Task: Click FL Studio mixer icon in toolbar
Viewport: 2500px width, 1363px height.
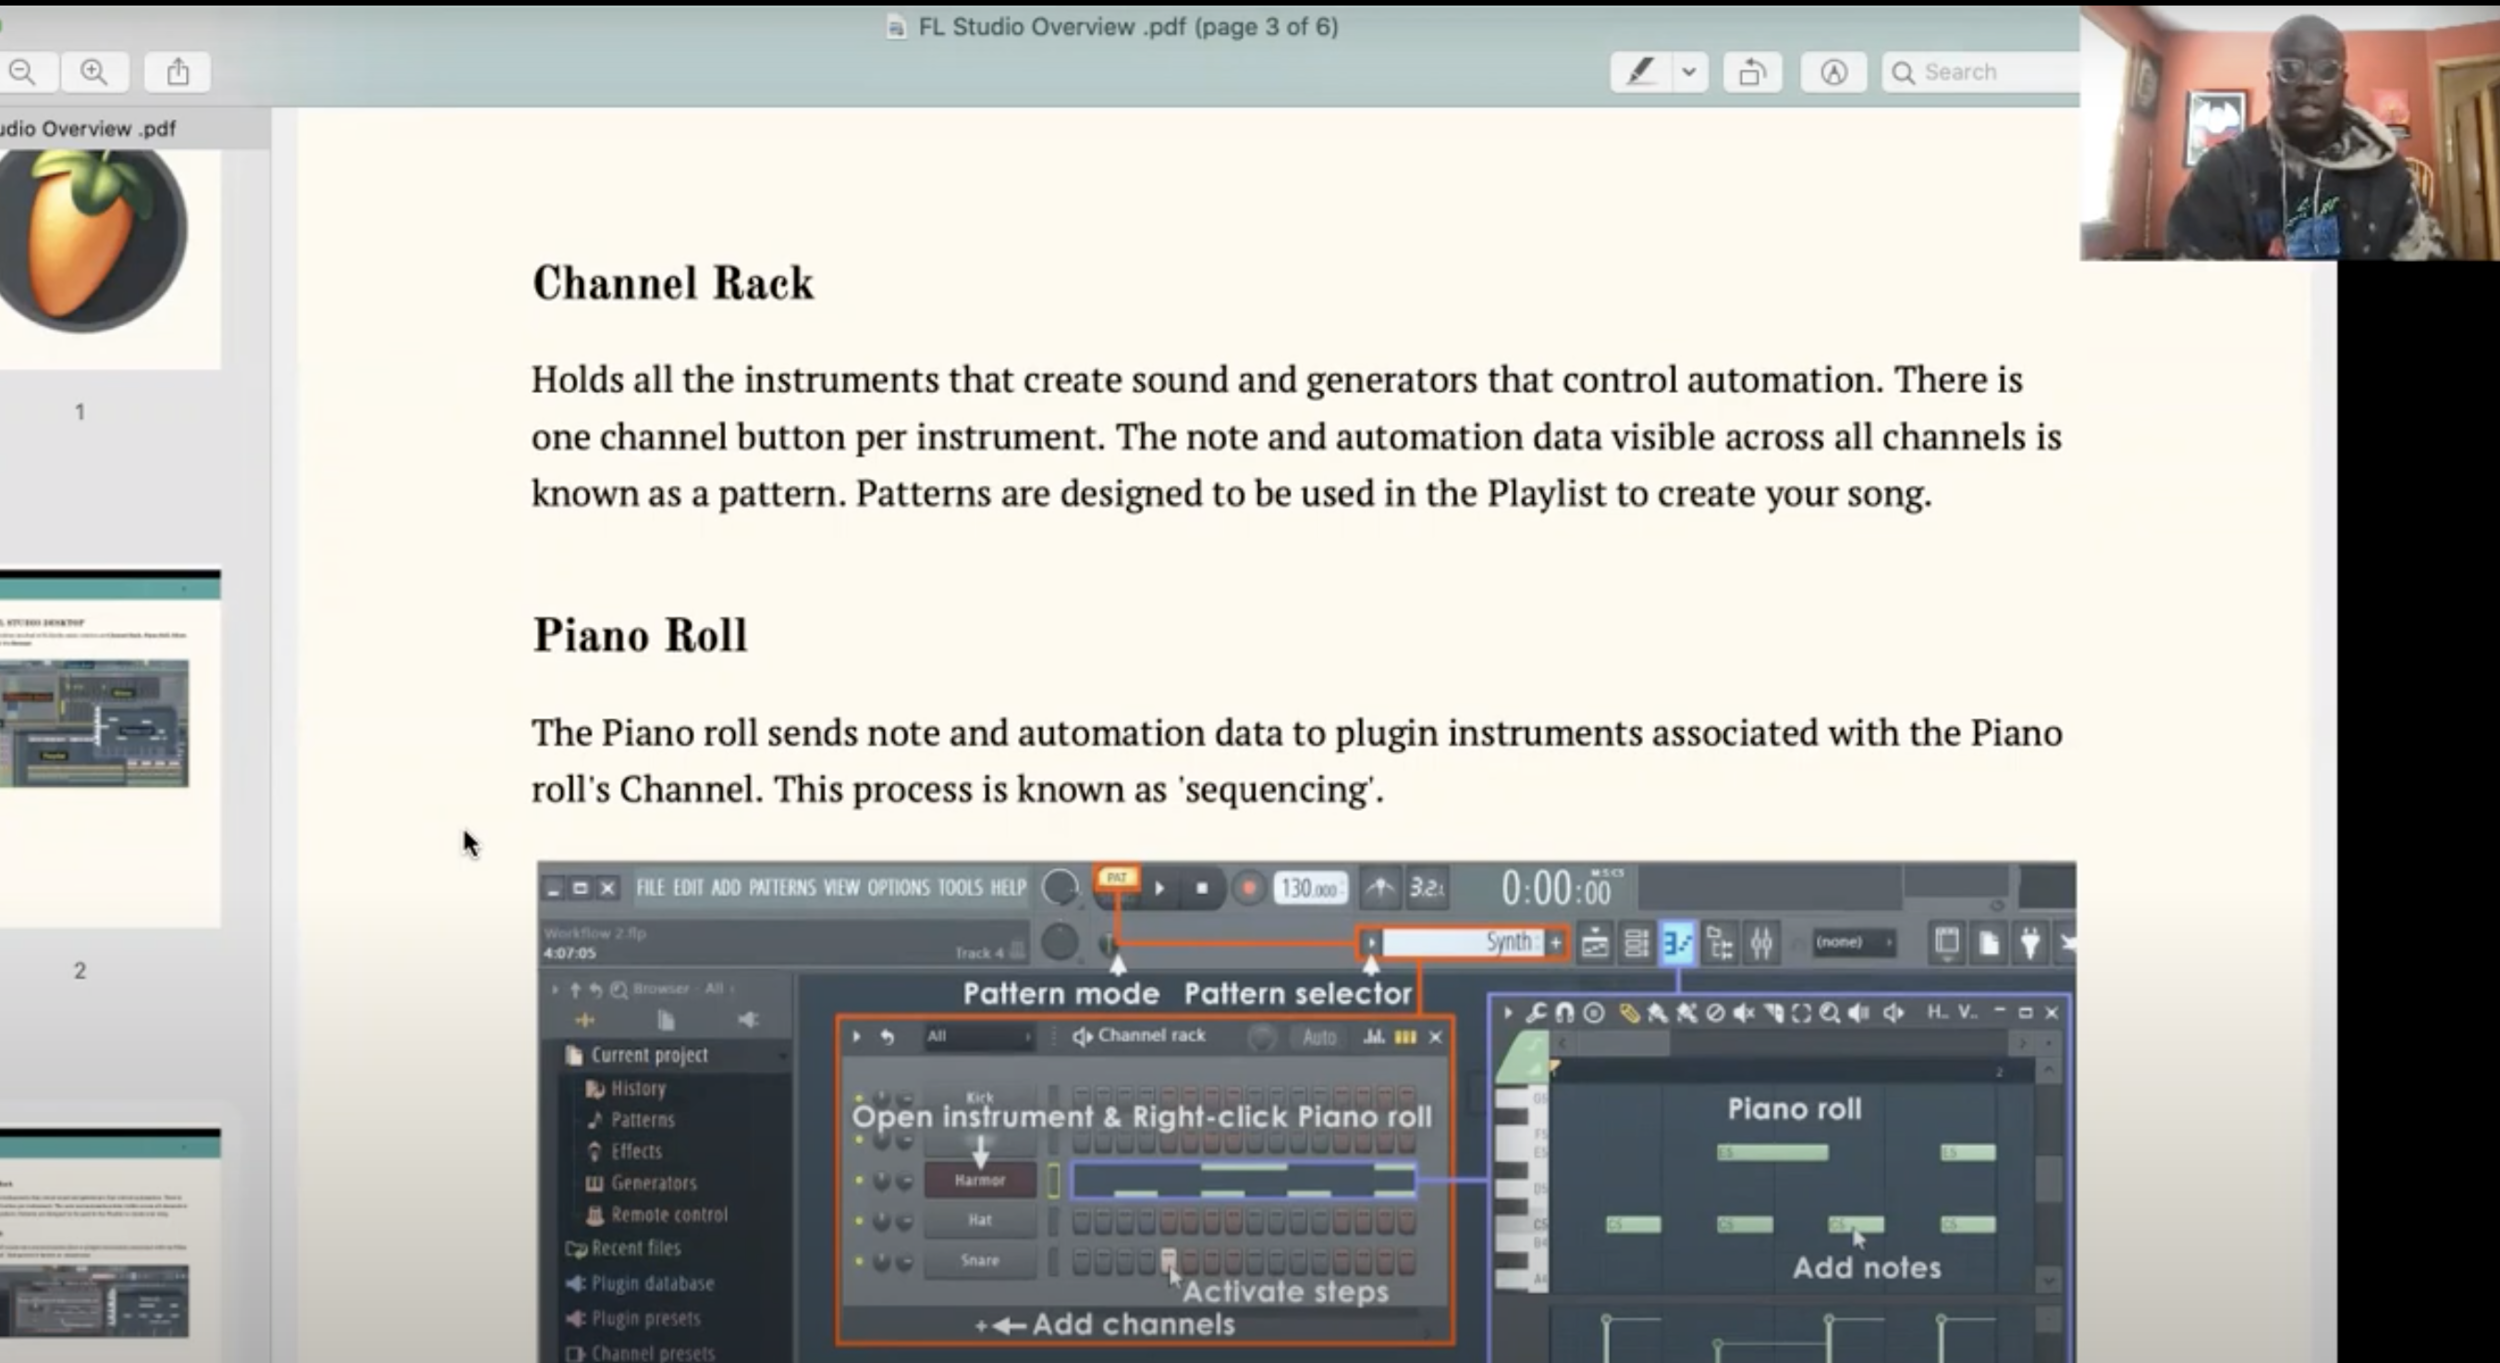Action: coord(1761,943)
